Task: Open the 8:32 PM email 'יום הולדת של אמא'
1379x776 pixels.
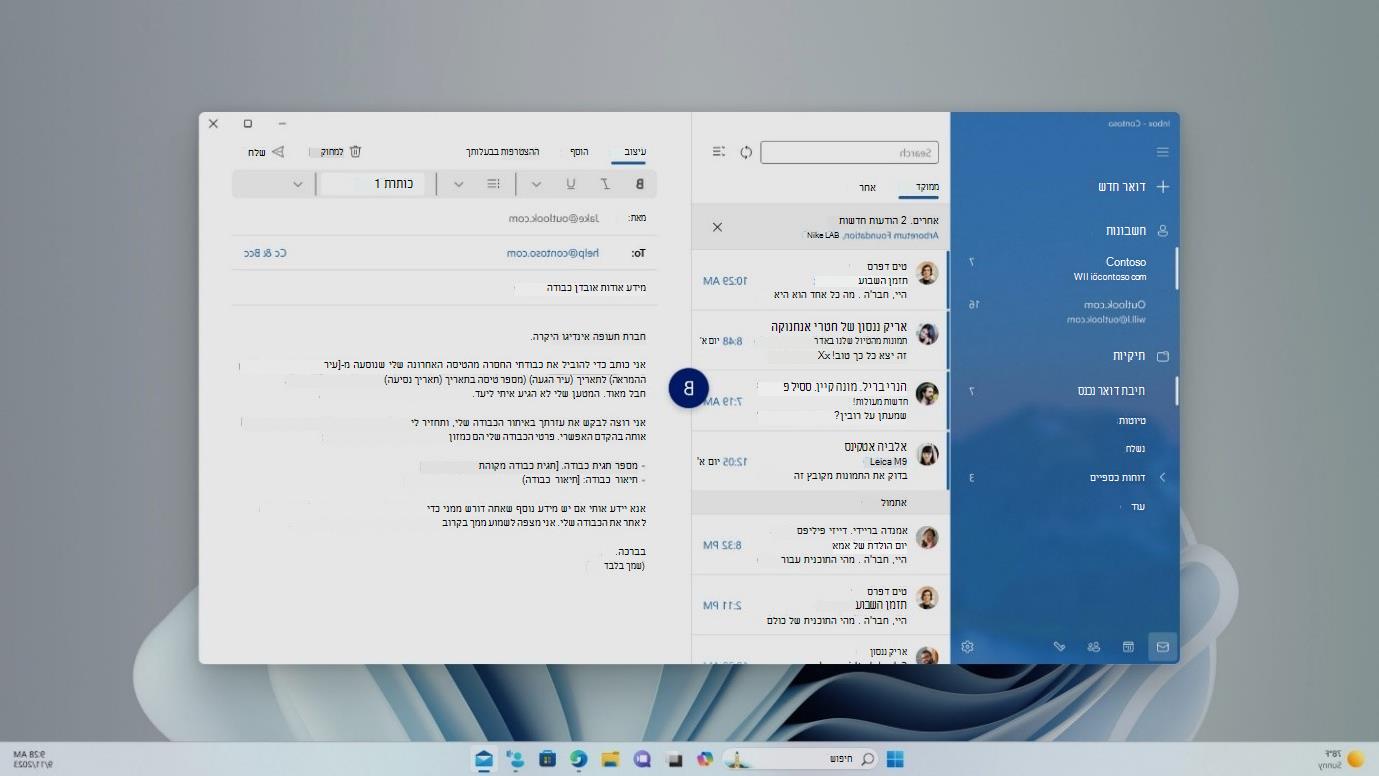Action: [x=821, y=545]
